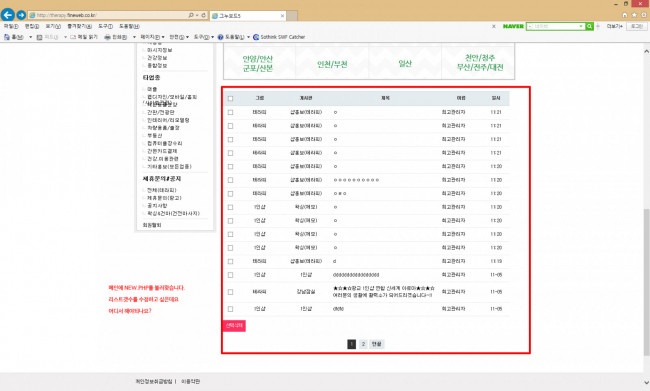Click the browser forward arrow button
650x391 pixels.
(x=21, y=15)
